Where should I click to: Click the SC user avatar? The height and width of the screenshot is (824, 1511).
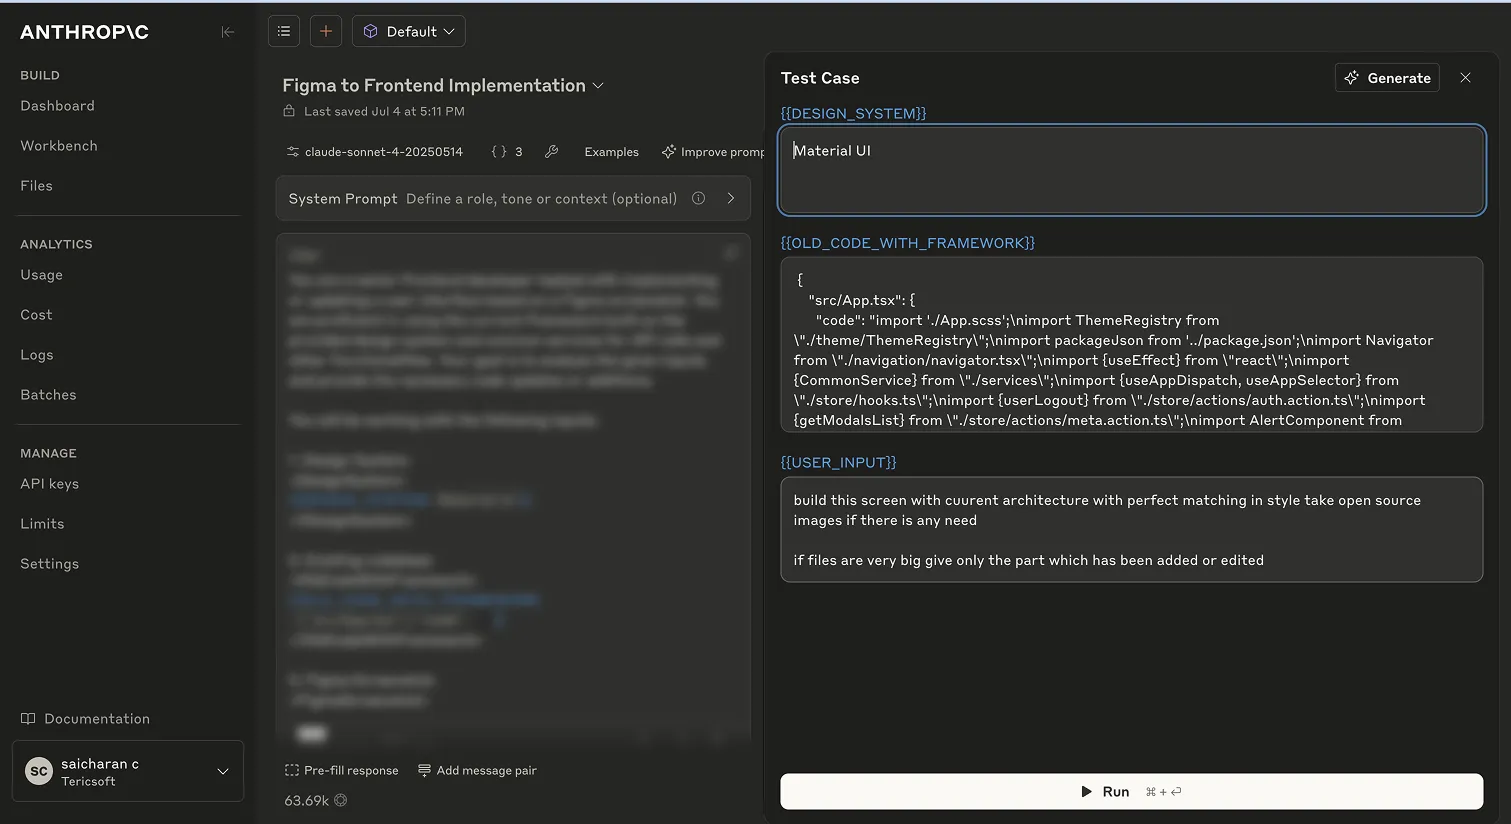(38, 771)
